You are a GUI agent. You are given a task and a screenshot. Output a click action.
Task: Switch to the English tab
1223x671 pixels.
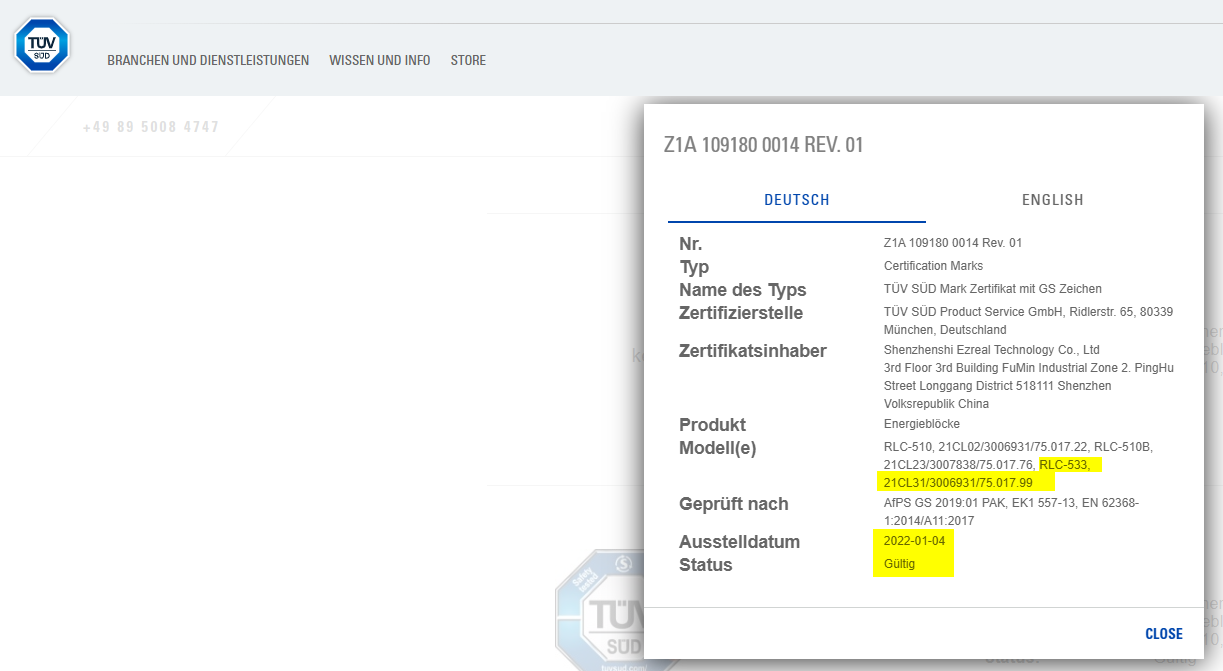tap(1052, 200)
